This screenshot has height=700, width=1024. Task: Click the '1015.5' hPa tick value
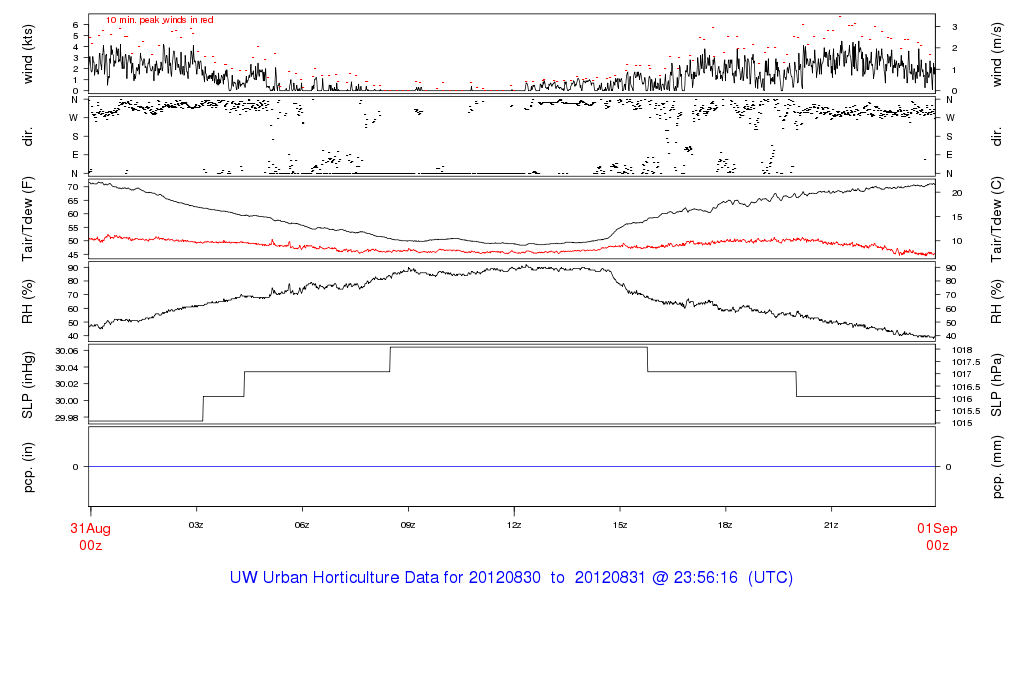click(x=966, y=411)
